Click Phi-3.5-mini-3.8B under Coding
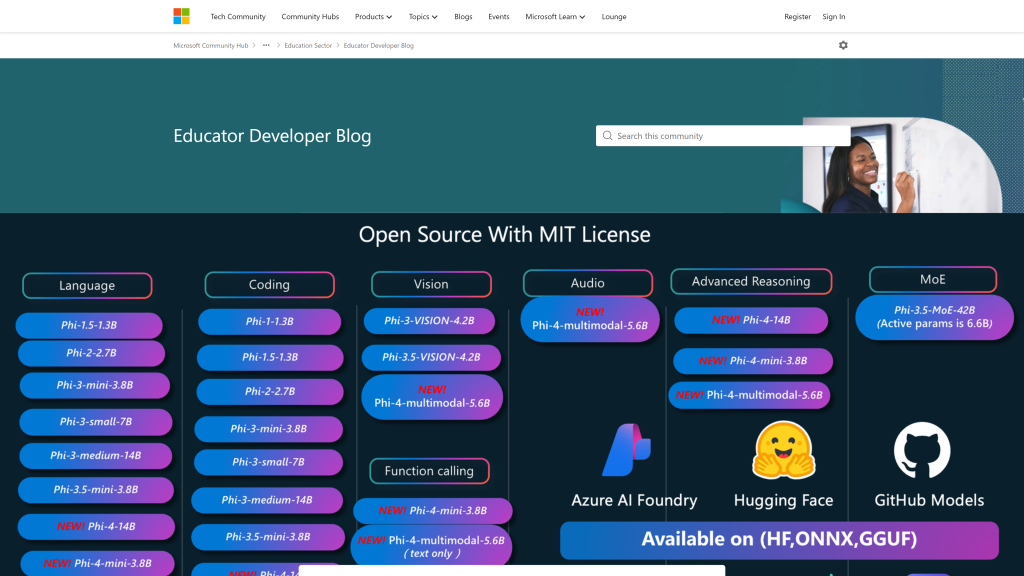 tap(268, 537)
